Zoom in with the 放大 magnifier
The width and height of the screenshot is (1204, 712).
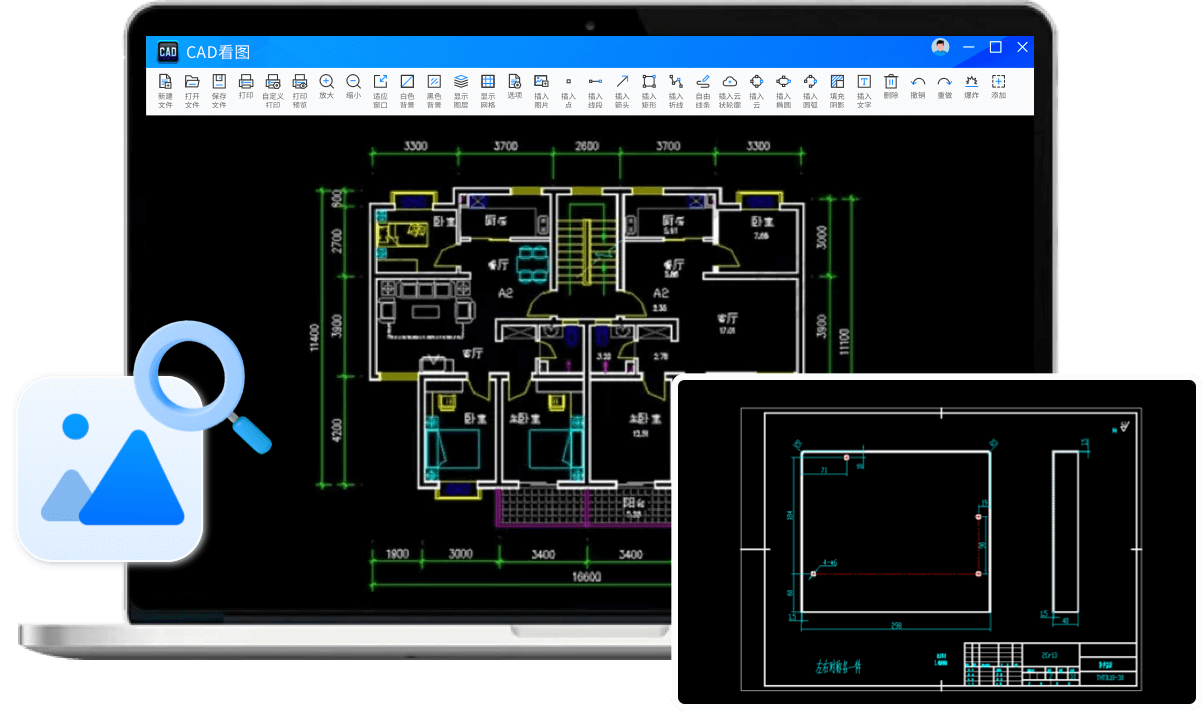tap(326, 82)
